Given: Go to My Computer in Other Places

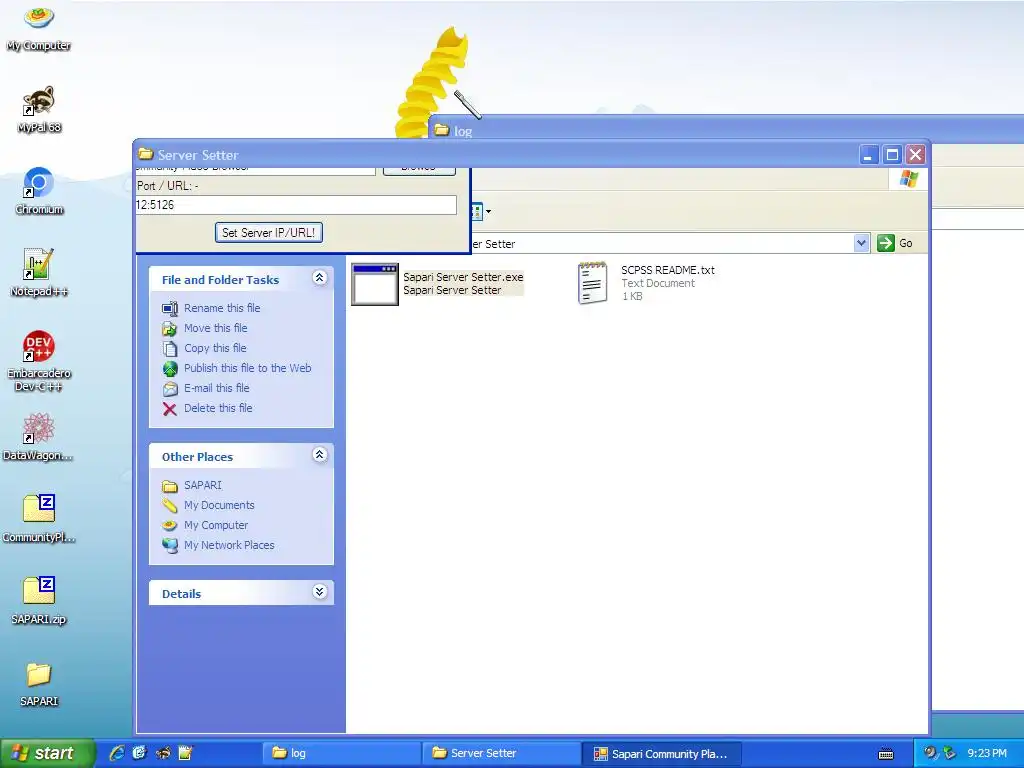Looking at the screenshot, I should click(x=216, y=525).
